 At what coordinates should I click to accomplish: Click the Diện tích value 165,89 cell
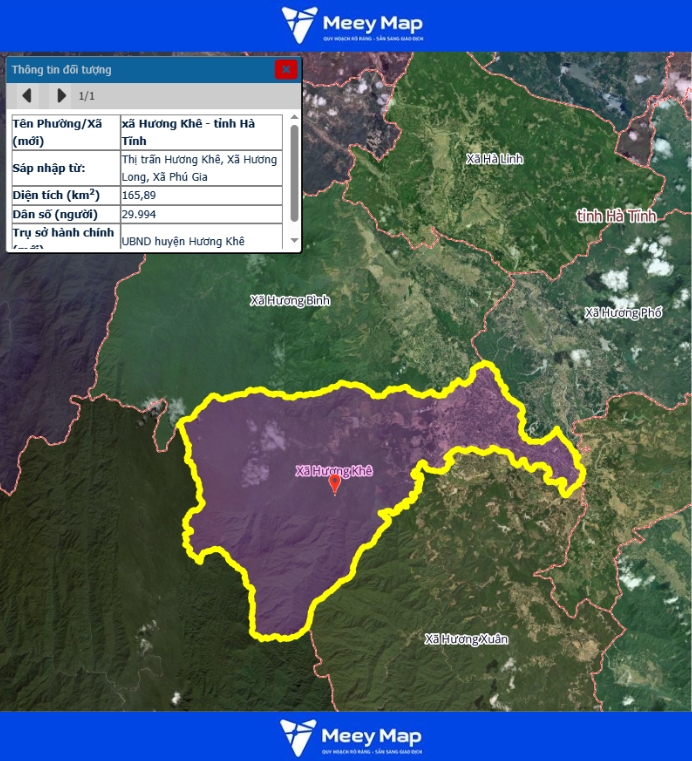click(201, 195)
